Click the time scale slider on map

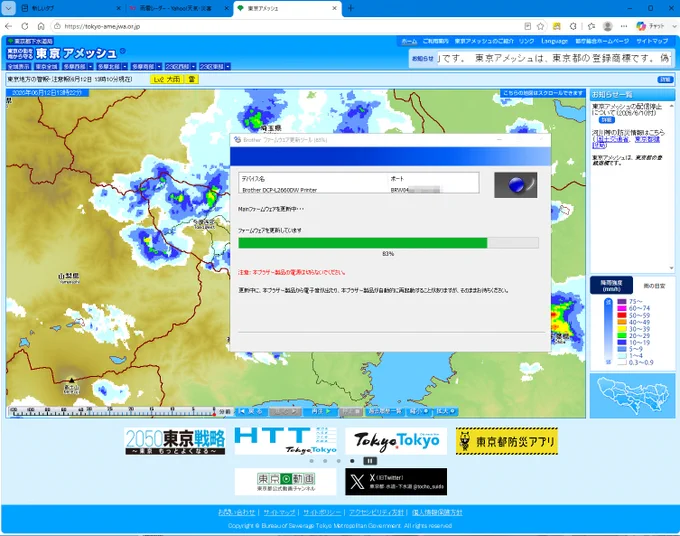tap(114, 412)
